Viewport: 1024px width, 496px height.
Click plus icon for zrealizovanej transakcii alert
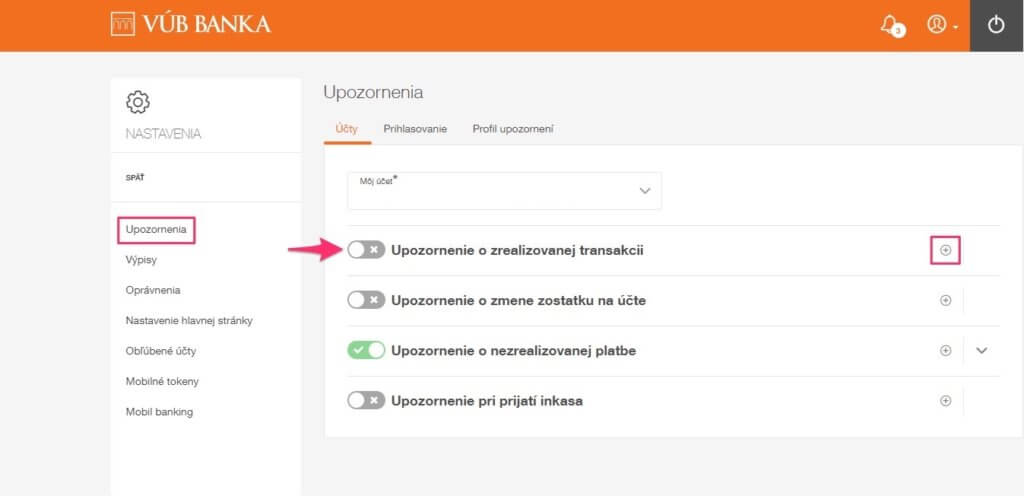(x=945, y=250)
